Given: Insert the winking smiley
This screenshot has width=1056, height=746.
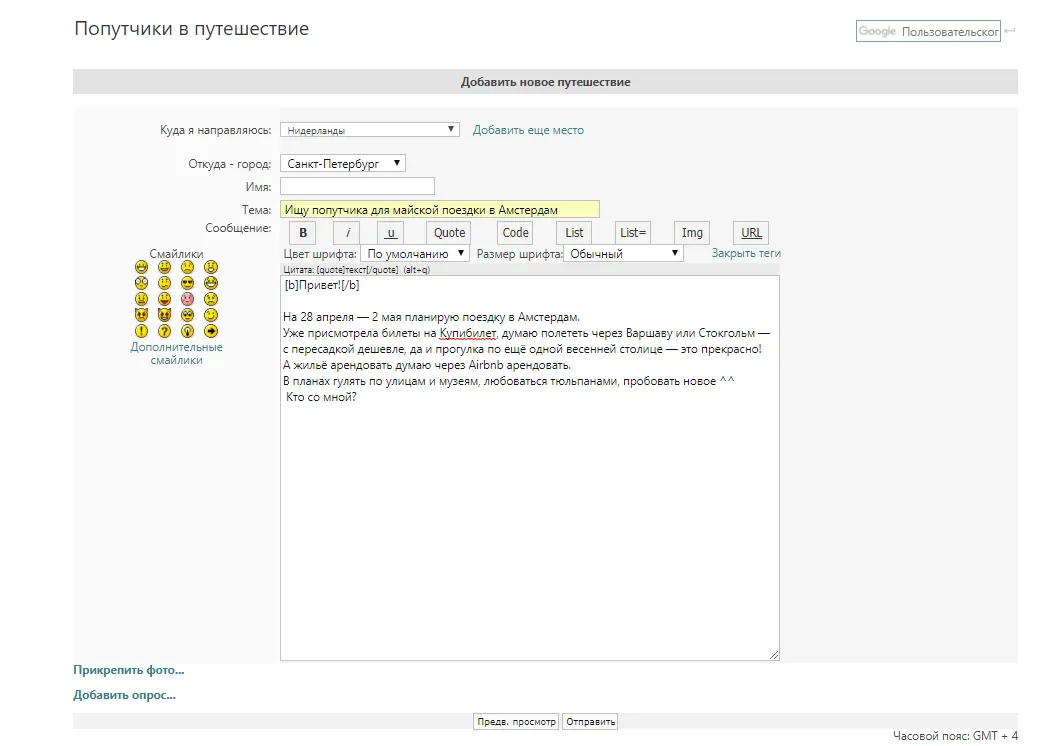Looking at the screenshot, I should pyautogui.click(x=211, y=315).
